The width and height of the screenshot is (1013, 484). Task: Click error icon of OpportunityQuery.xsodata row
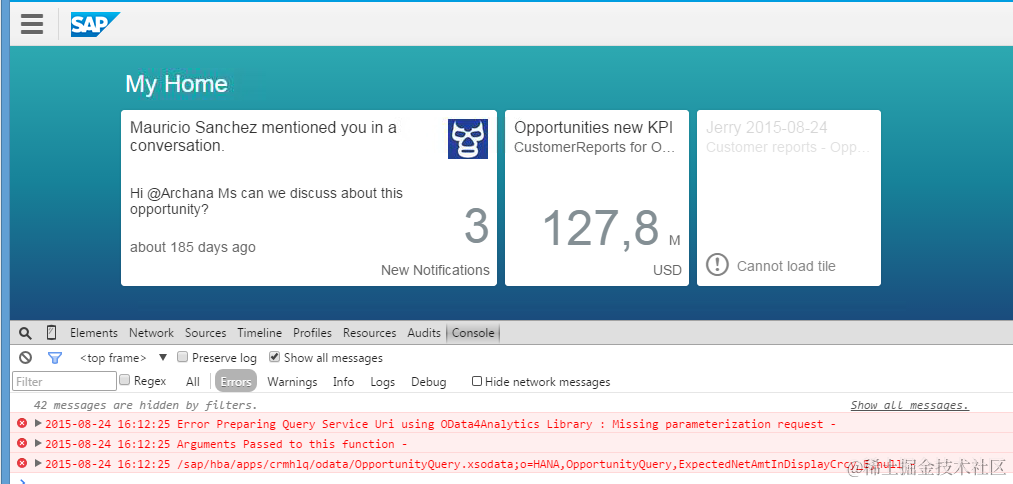tap(22, 463)
